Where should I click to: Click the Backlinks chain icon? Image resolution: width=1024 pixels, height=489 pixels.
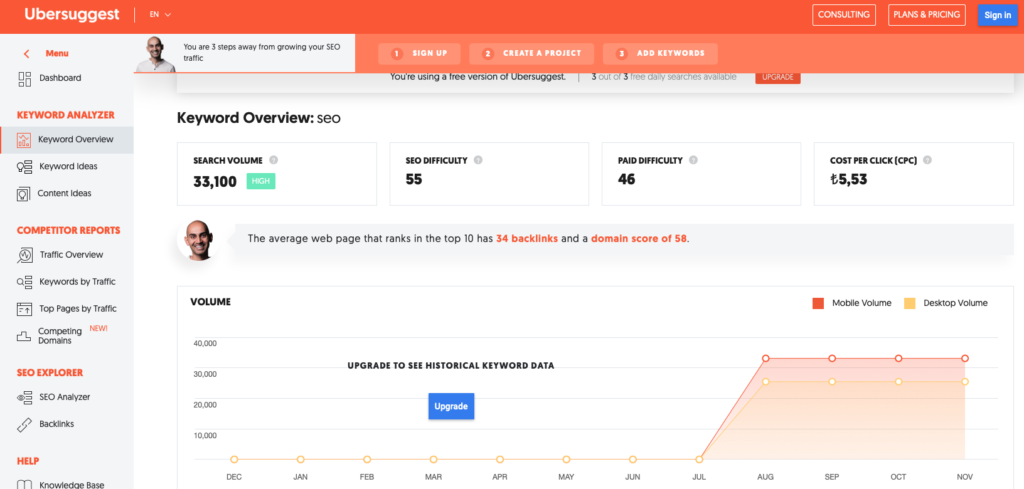24,424
